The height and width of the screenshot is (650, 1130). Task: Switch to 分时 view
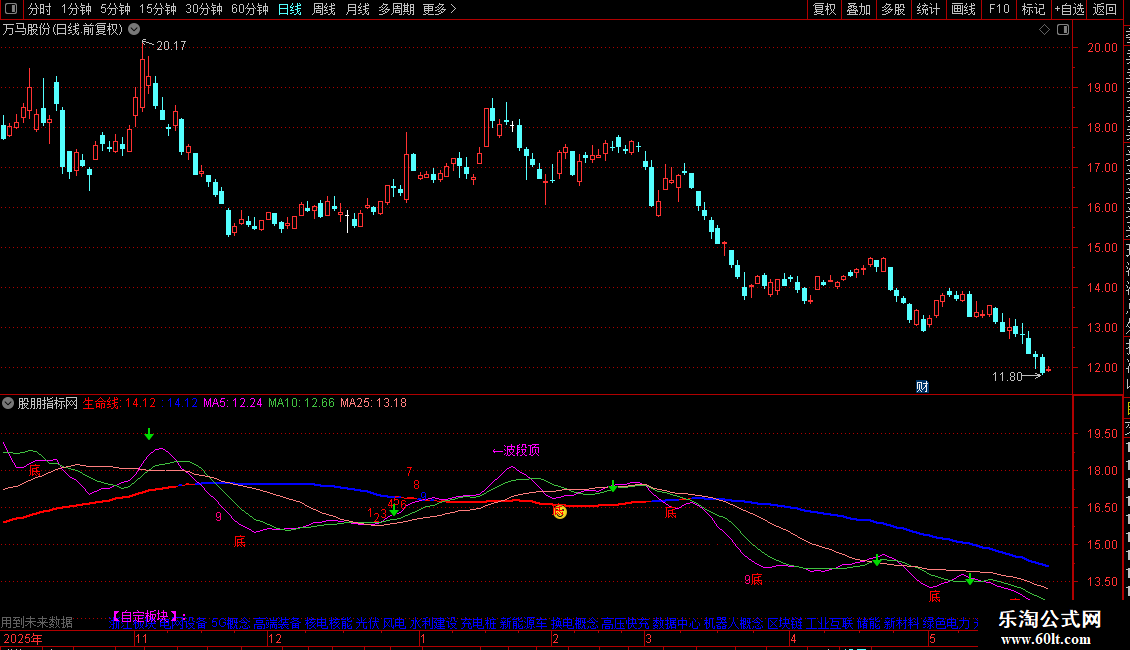40,9
